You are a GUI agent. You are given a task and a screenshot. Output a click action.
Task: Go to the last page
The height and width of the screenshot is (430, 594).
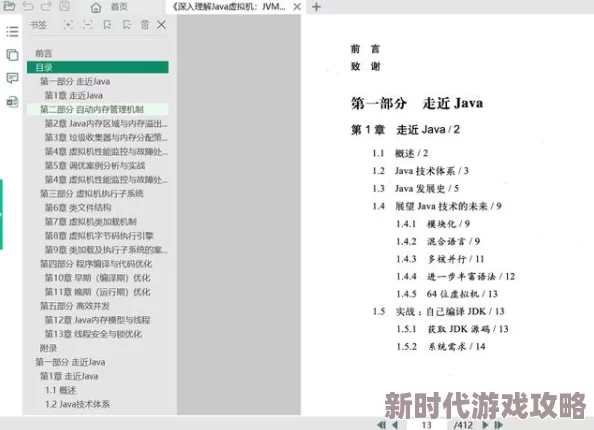[x=499, y=425]
